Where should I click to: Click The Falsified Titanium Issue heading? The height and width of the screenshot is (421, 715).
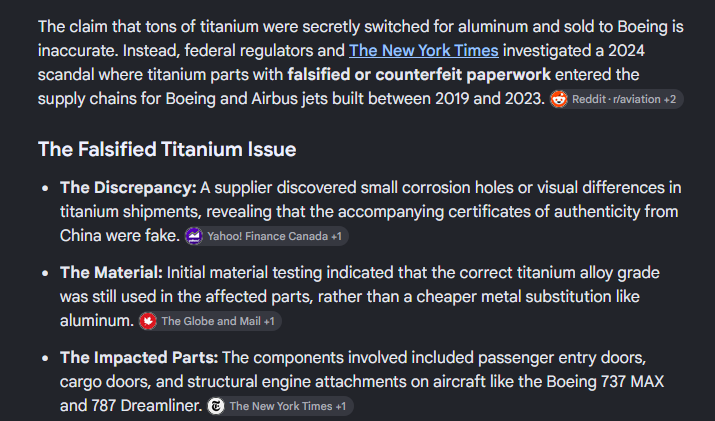click(x=167, y=149)
